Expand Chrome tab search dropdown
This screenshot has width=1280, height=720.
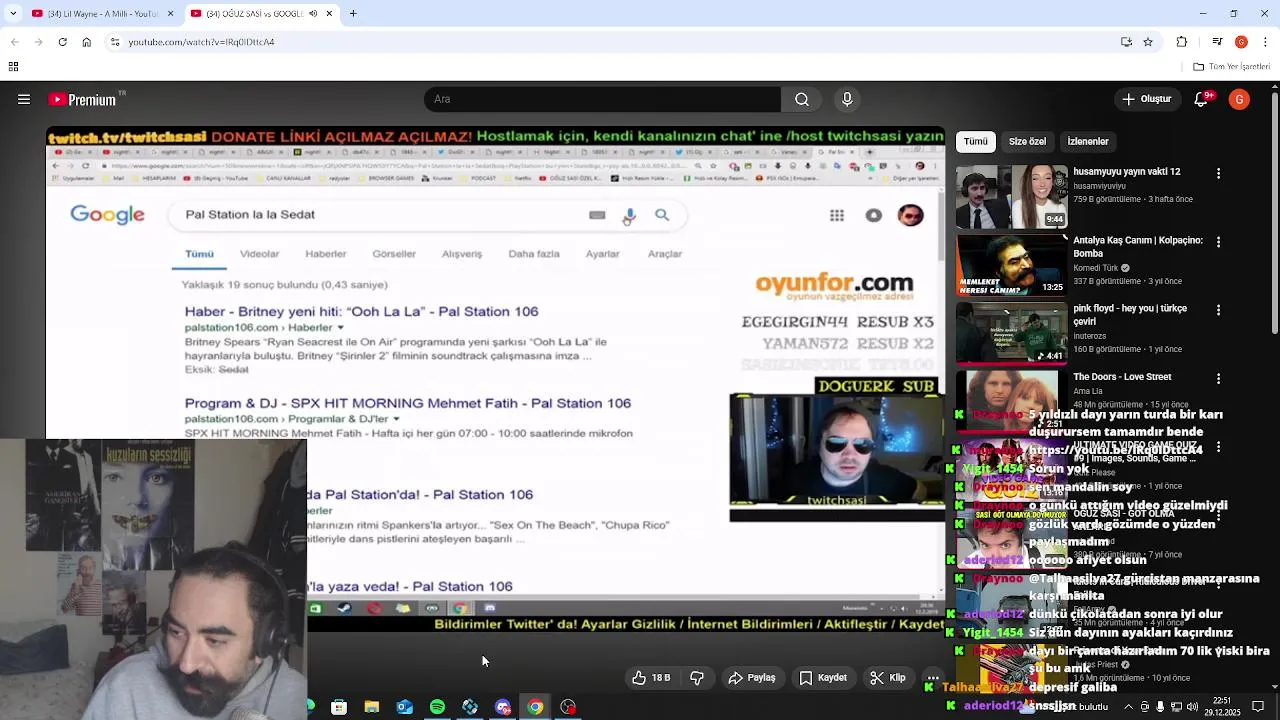(x=13, y=14)
